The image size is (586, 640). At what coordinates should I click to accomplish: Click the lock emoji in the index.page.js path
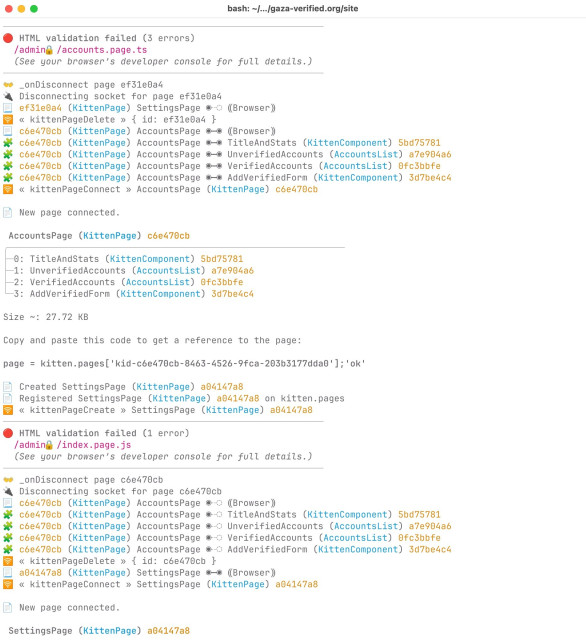point(49,445)
